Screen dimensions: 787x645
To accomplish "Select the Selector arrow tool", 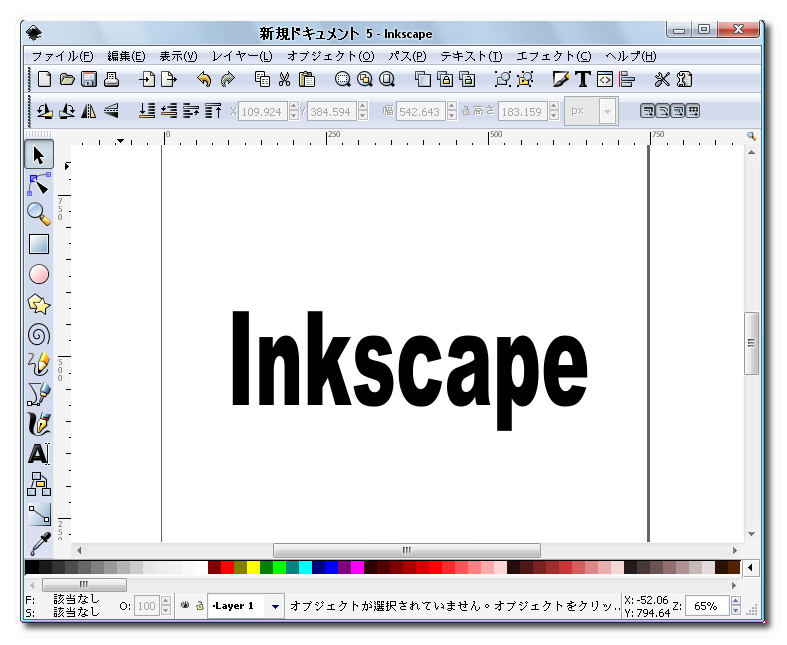I will (x=39, y=155).
